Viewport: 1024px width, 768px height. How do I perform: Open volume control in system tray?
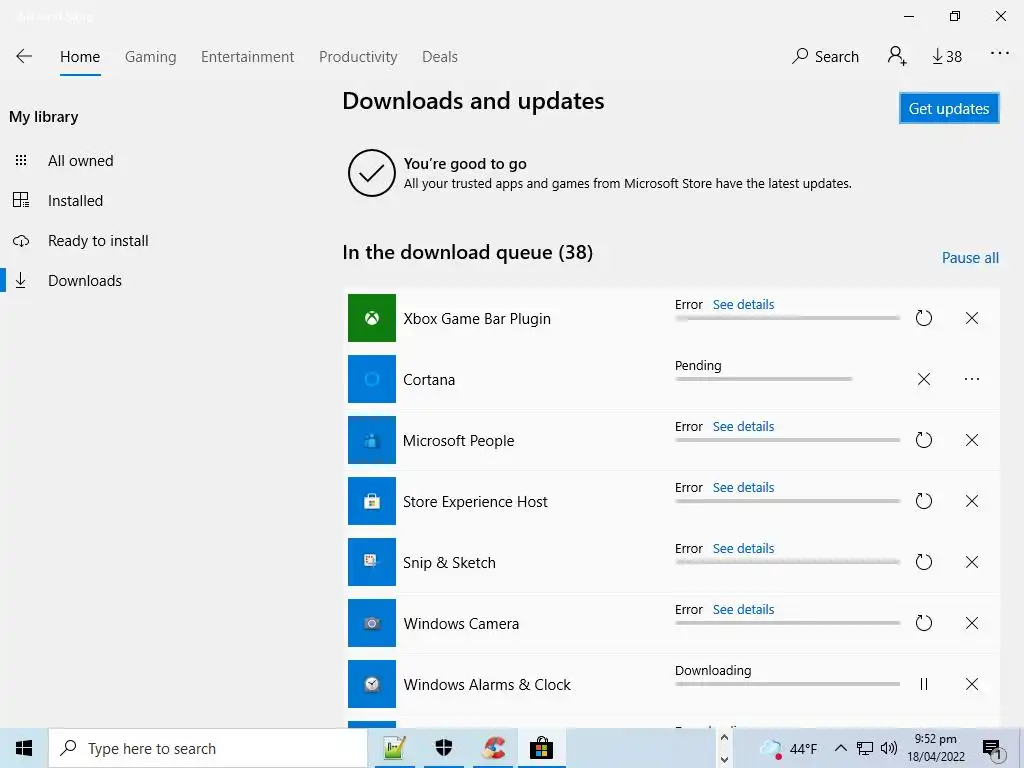coord(889,748)
